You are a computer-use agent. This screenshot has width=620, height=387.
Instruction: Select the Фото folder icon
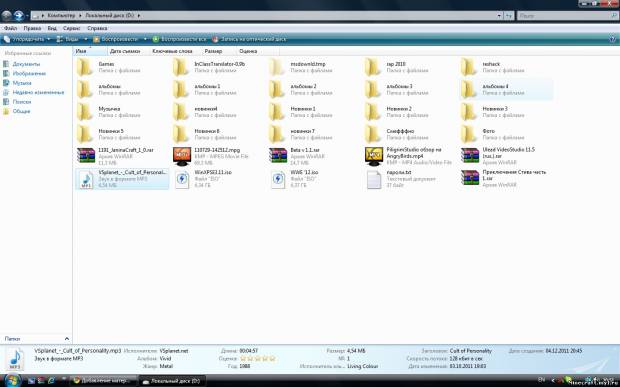tap(469, 134)
